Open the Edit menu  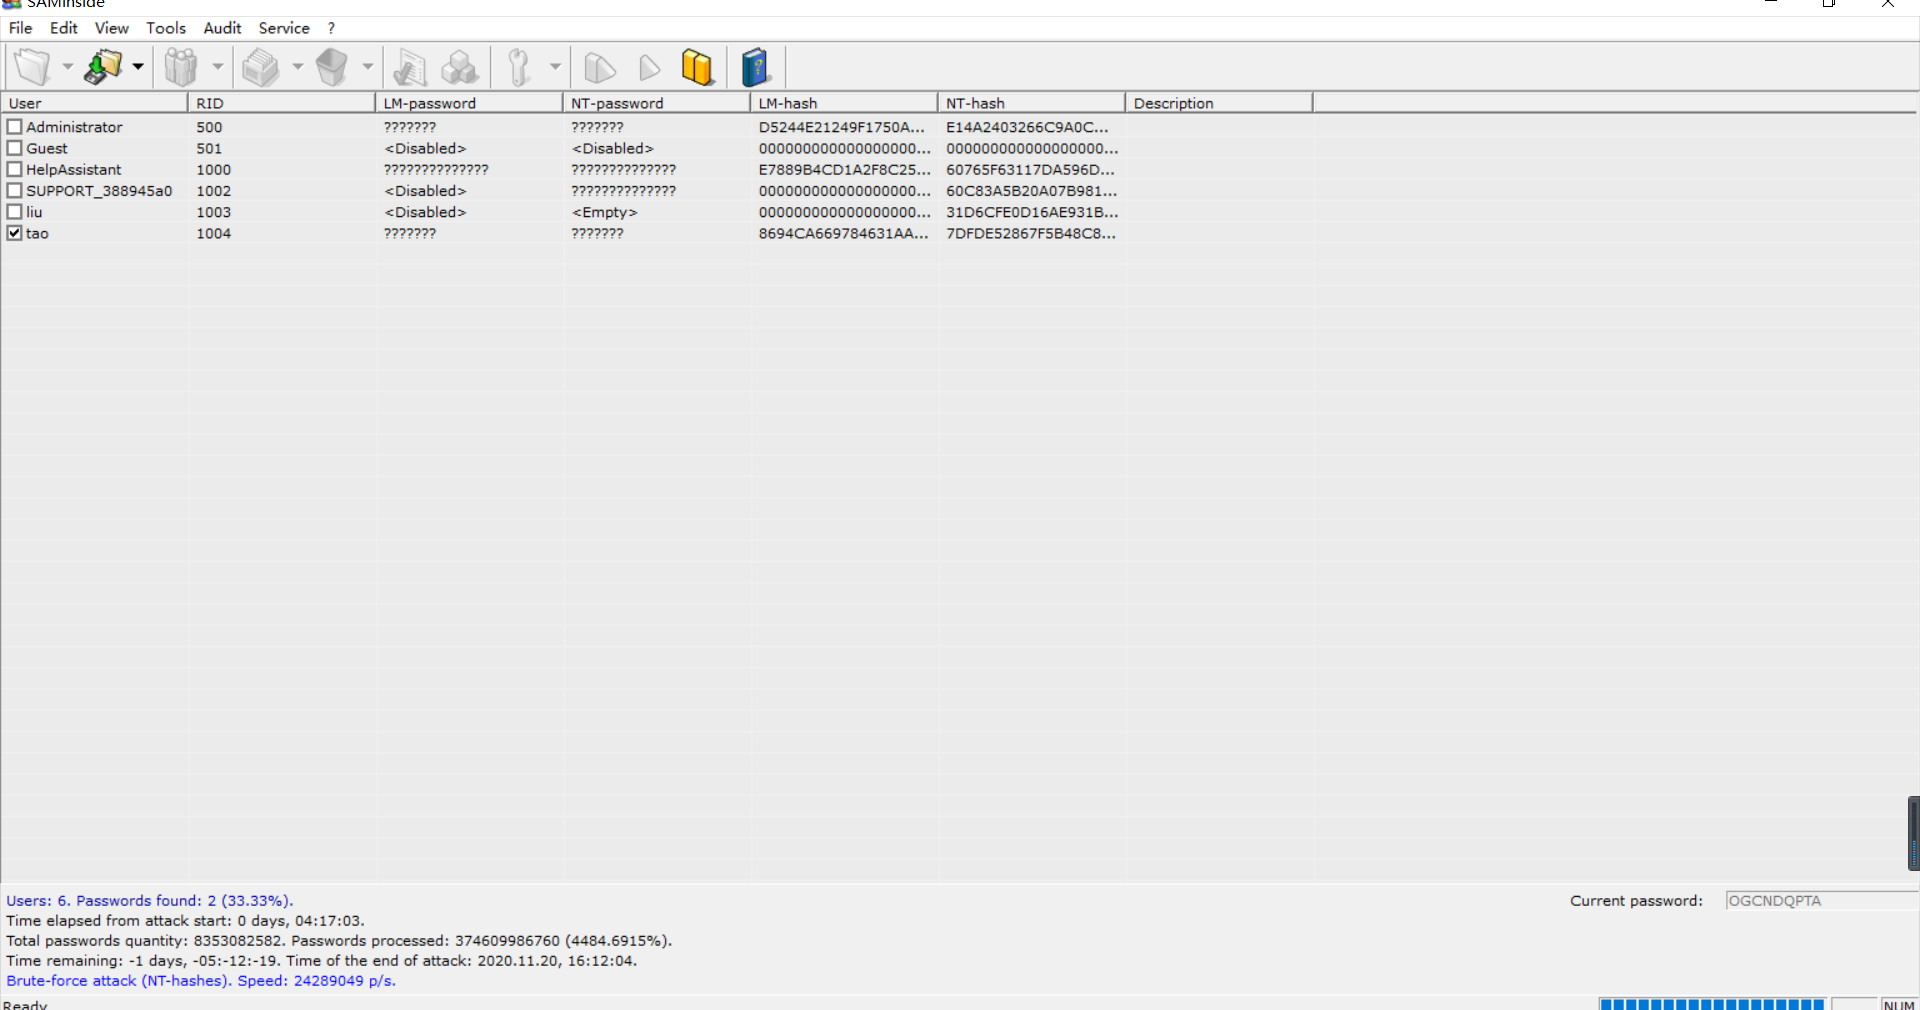[64, 28]
